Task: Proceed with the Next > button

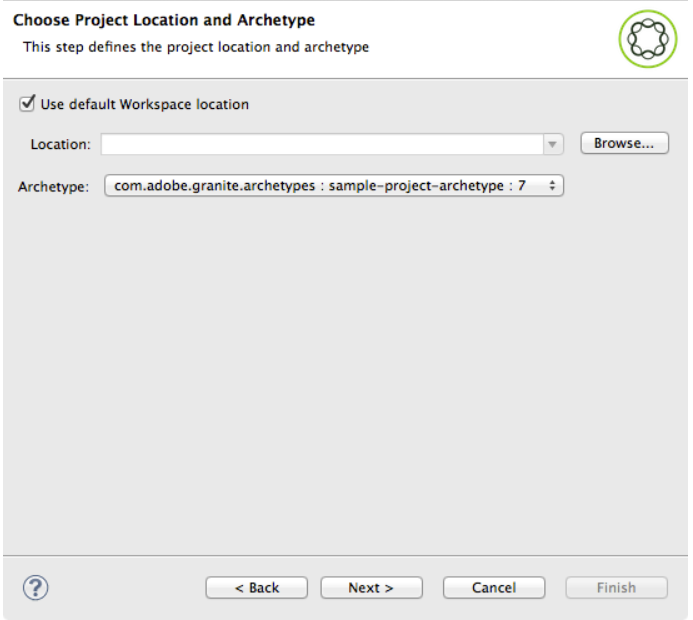Action: pos(371,588)
